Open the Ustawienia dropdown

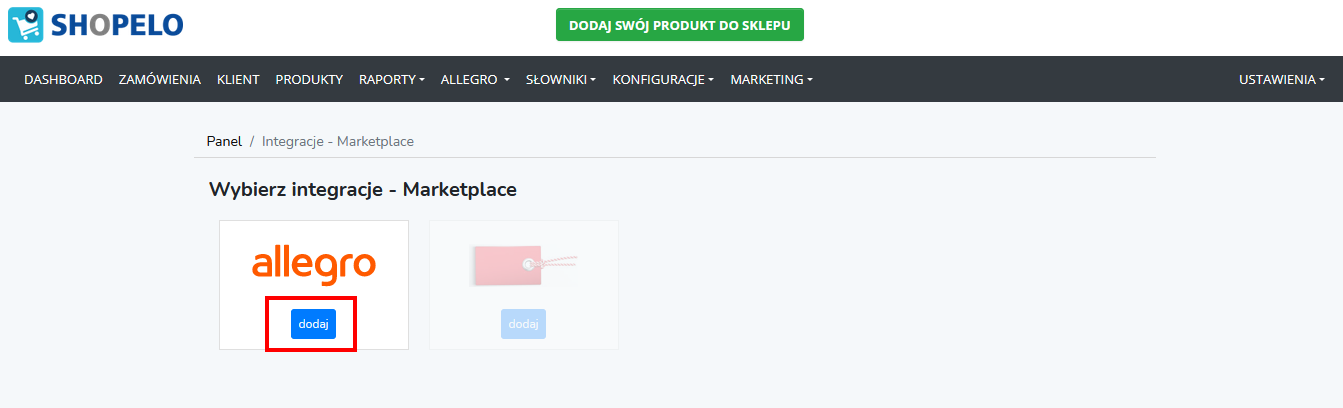1281,79
